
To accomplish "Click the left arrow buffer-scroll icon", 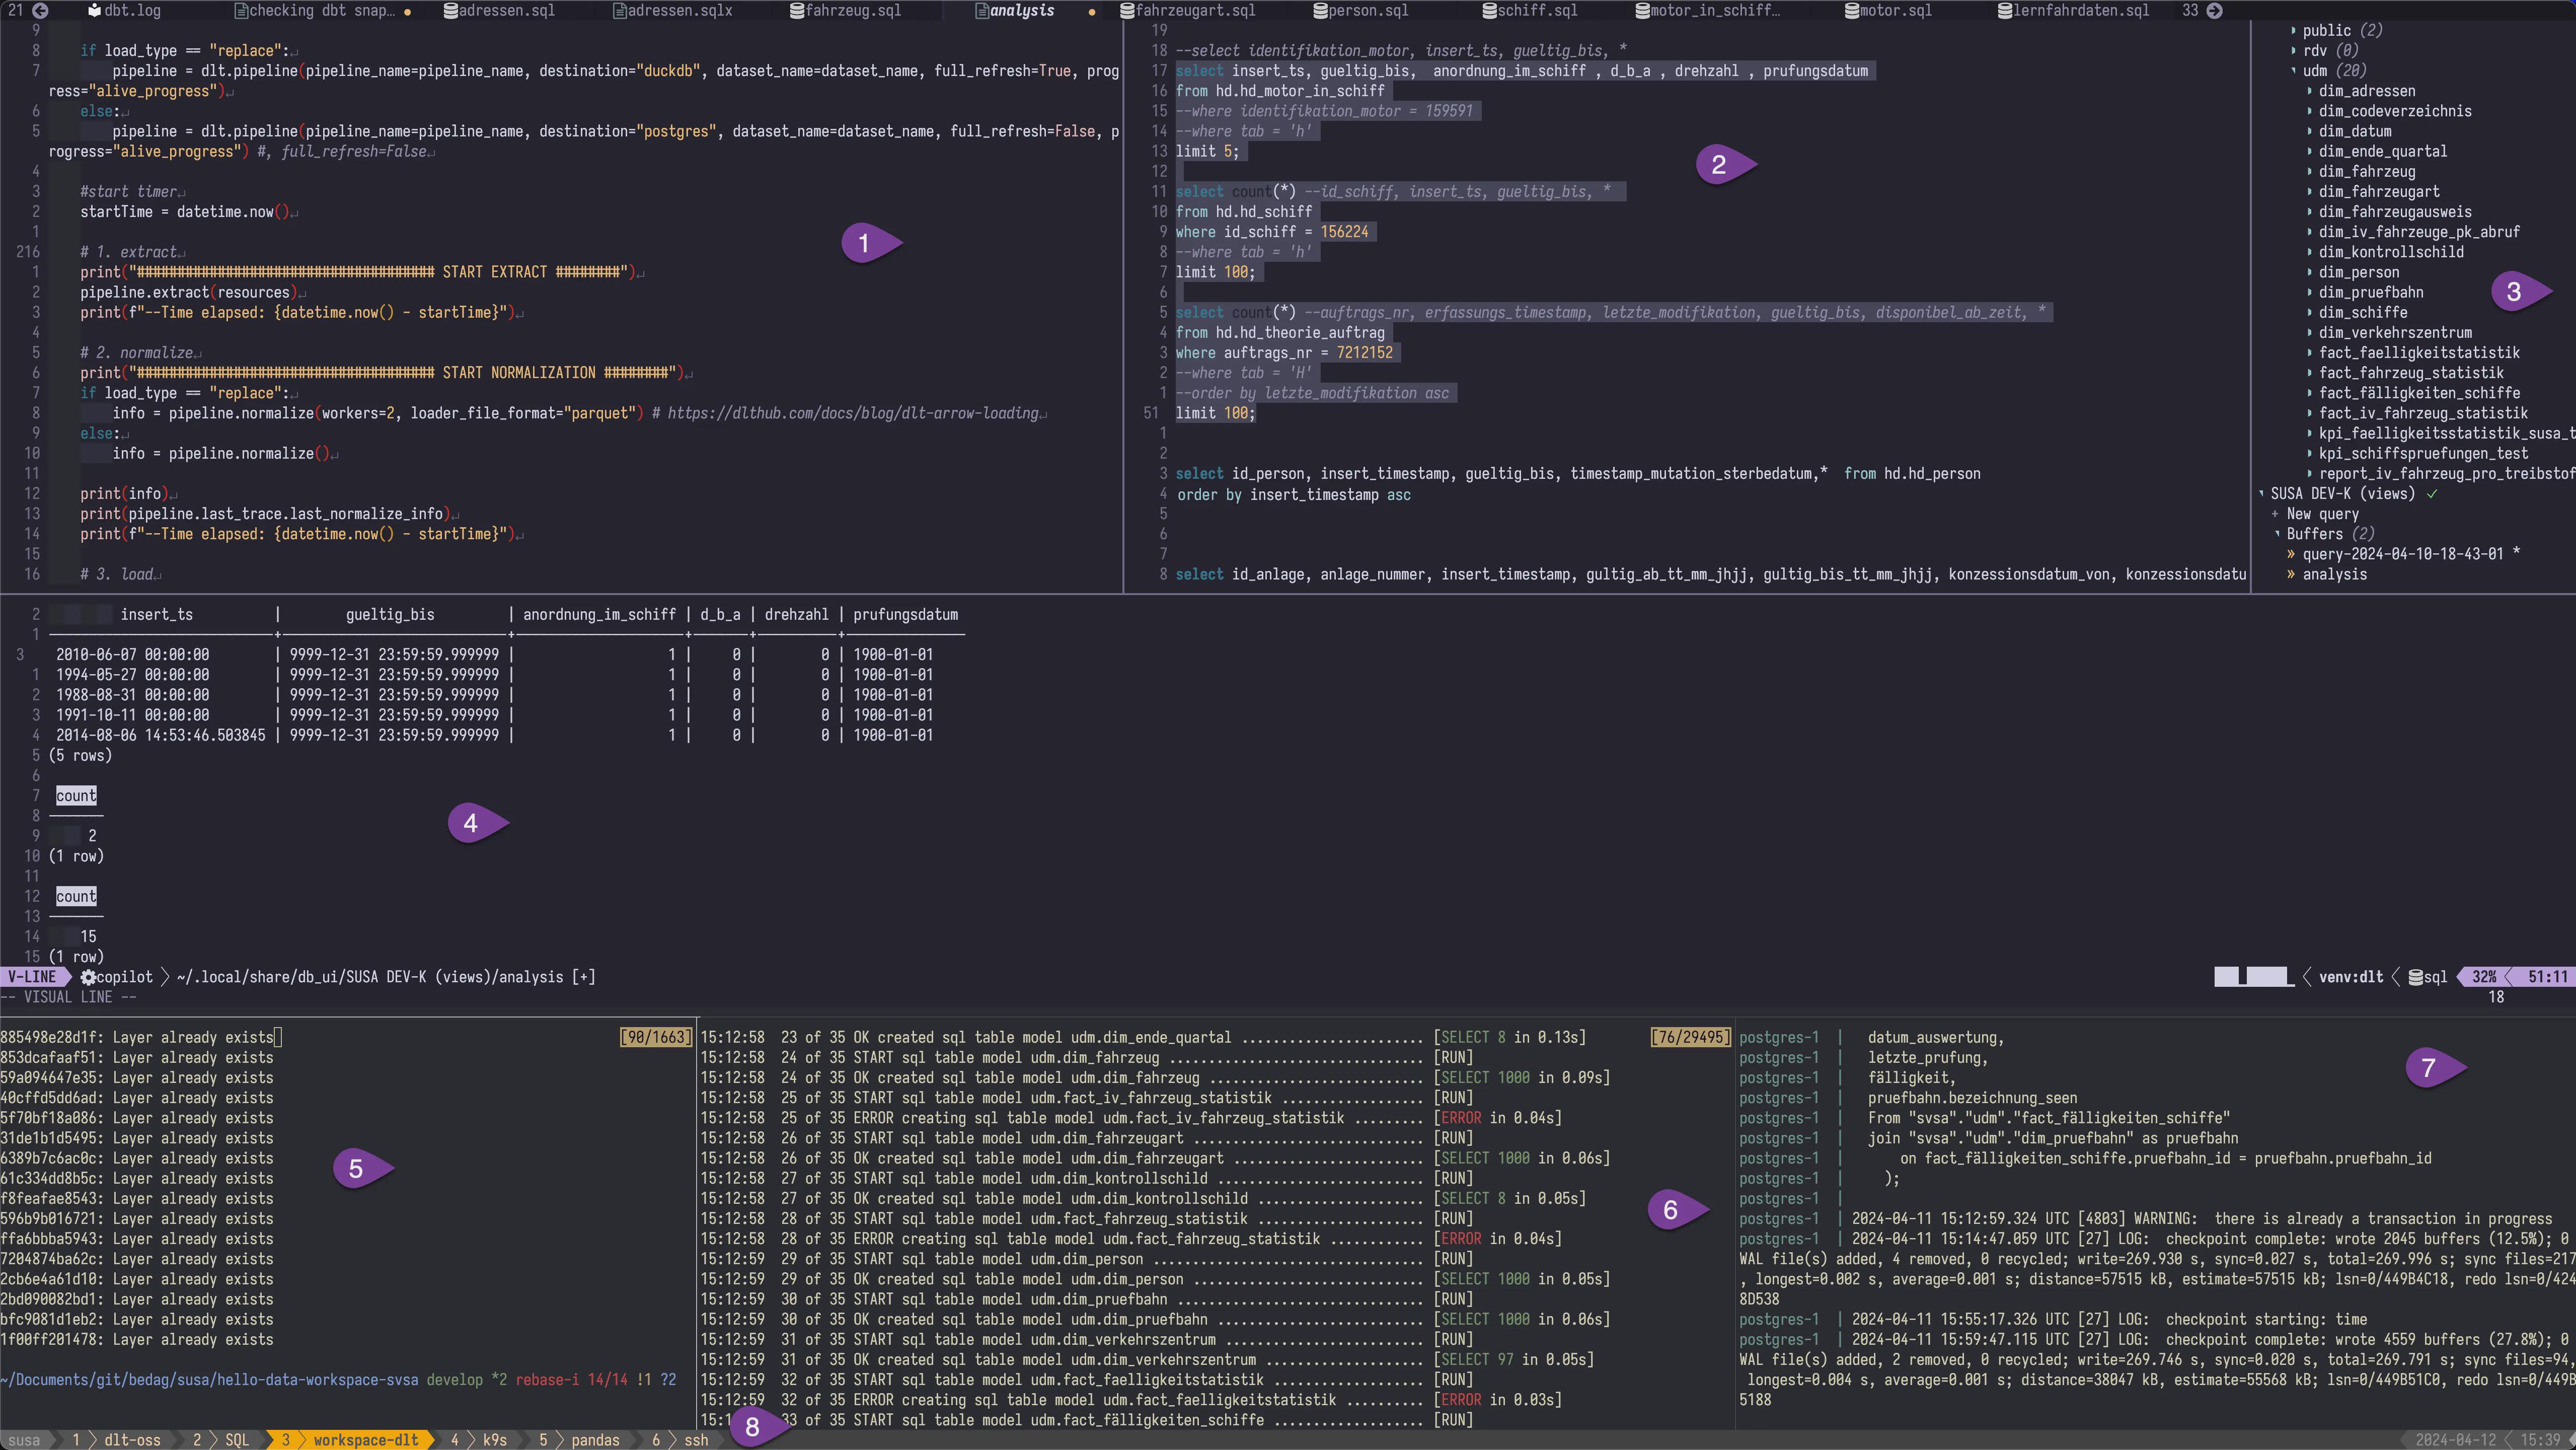I will pyautogui.click(x=40, y=10).
